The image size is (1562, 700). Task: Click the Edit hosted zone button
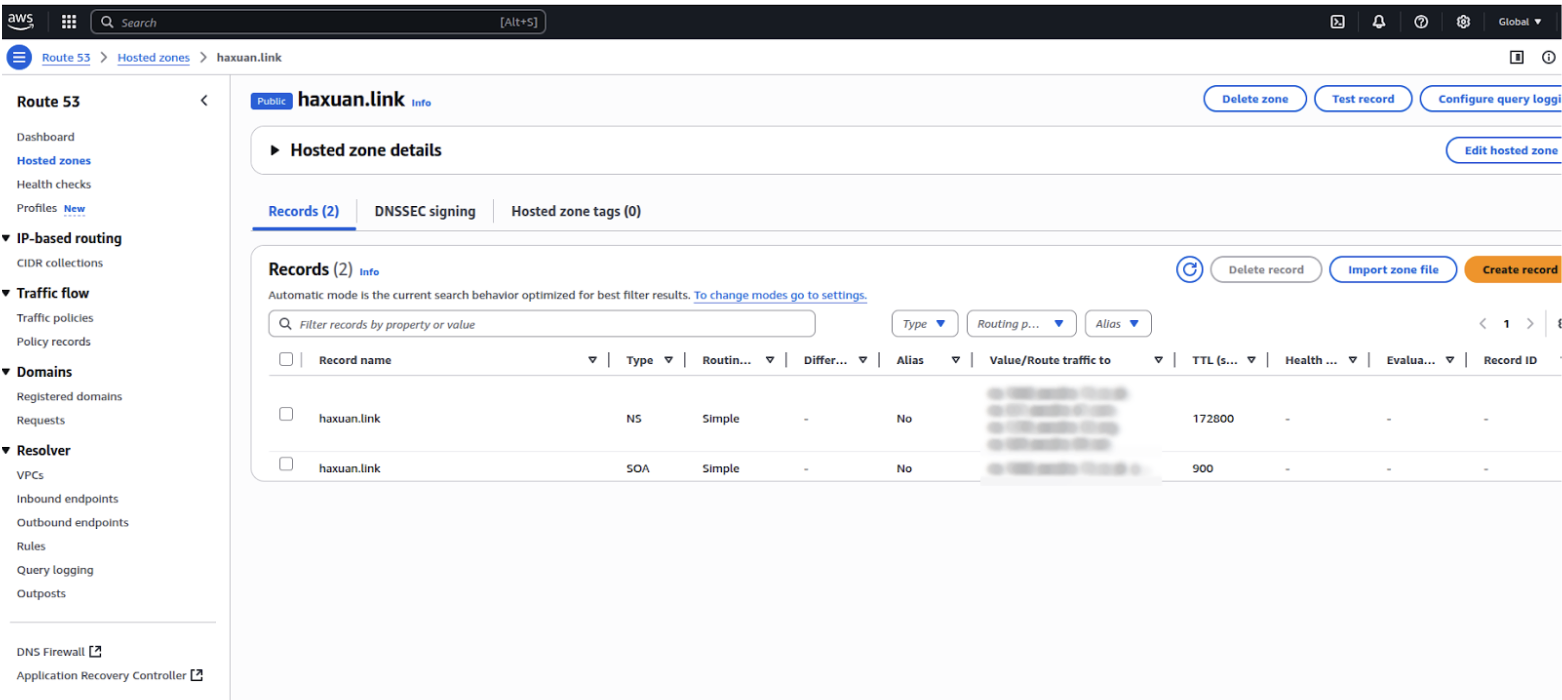[x=1504, y=150]
